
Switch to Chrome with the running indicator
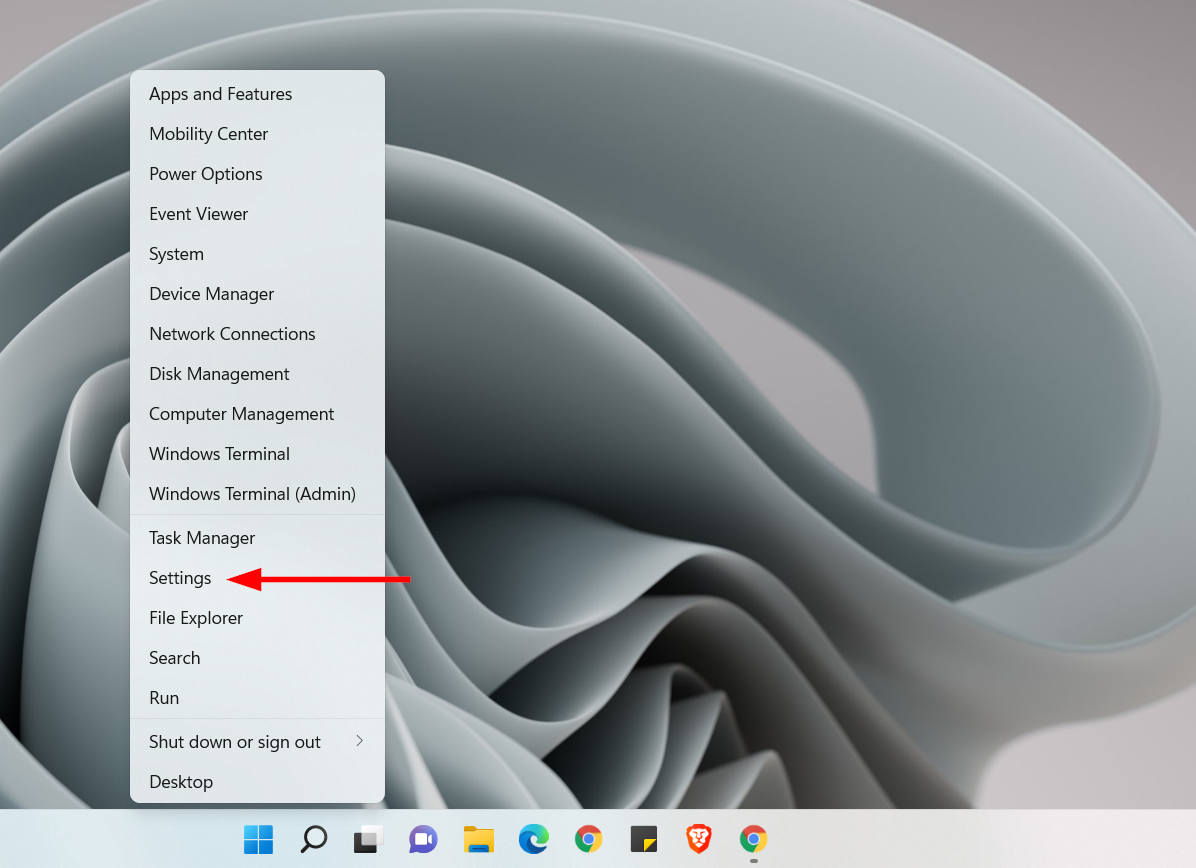coord(754,839)
